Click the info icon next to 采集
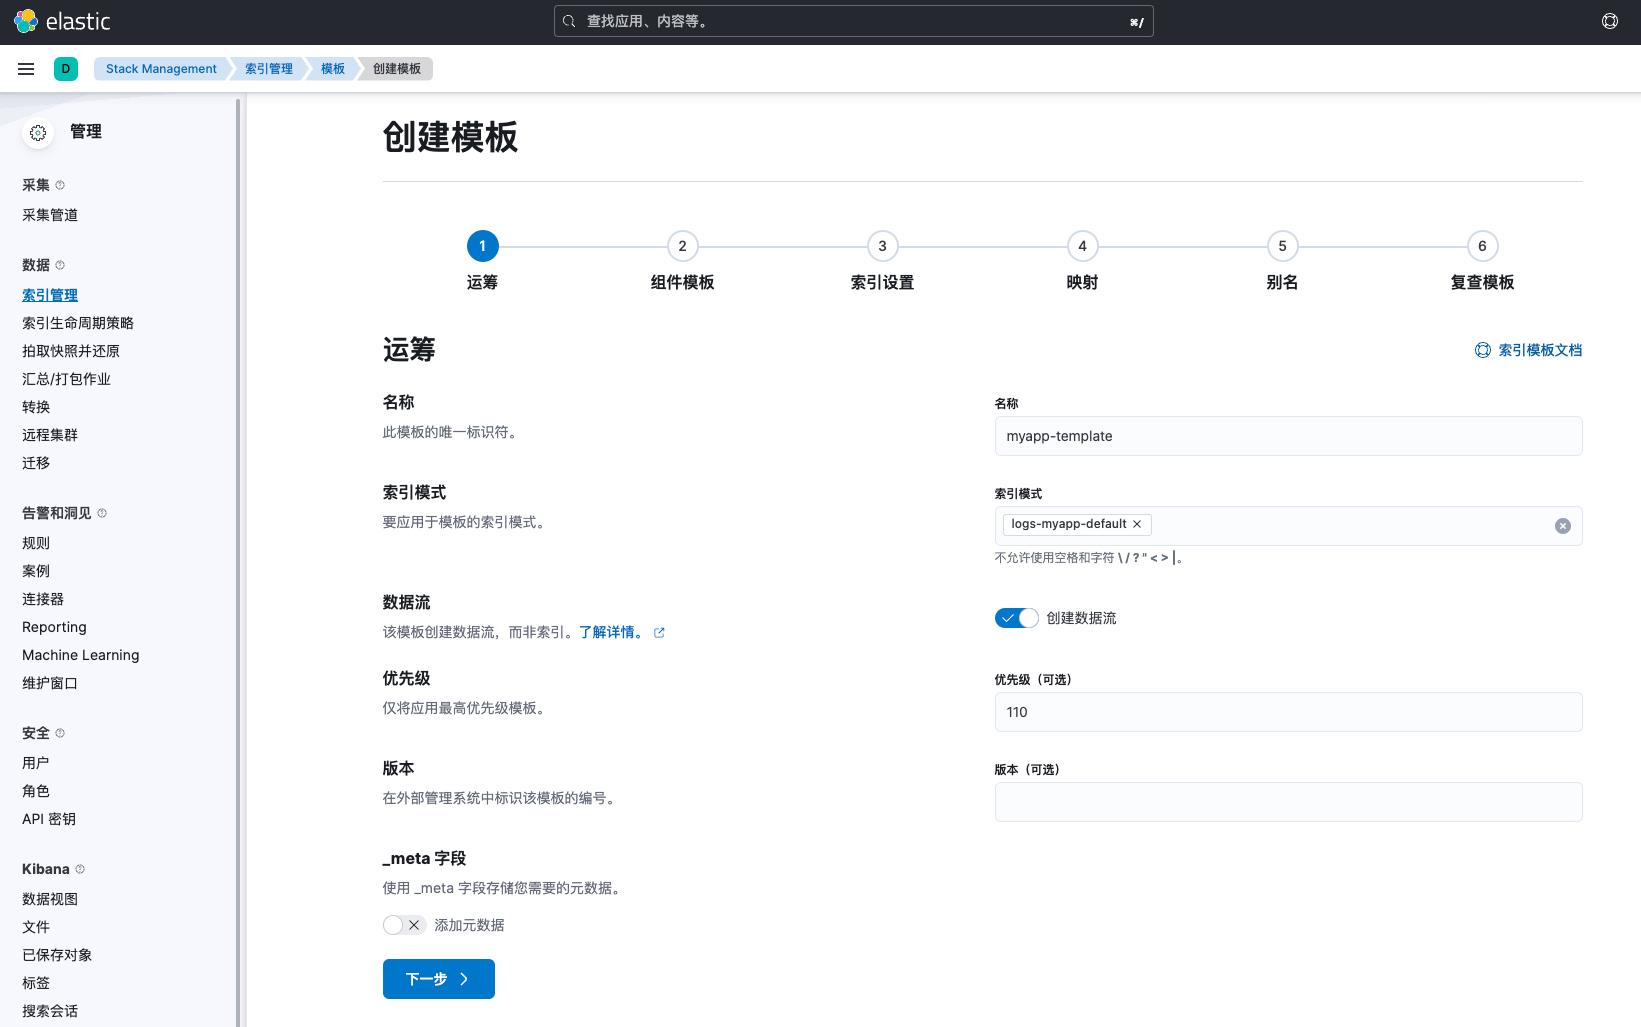The image size is (1641, 1027). [x=60, y=185]
